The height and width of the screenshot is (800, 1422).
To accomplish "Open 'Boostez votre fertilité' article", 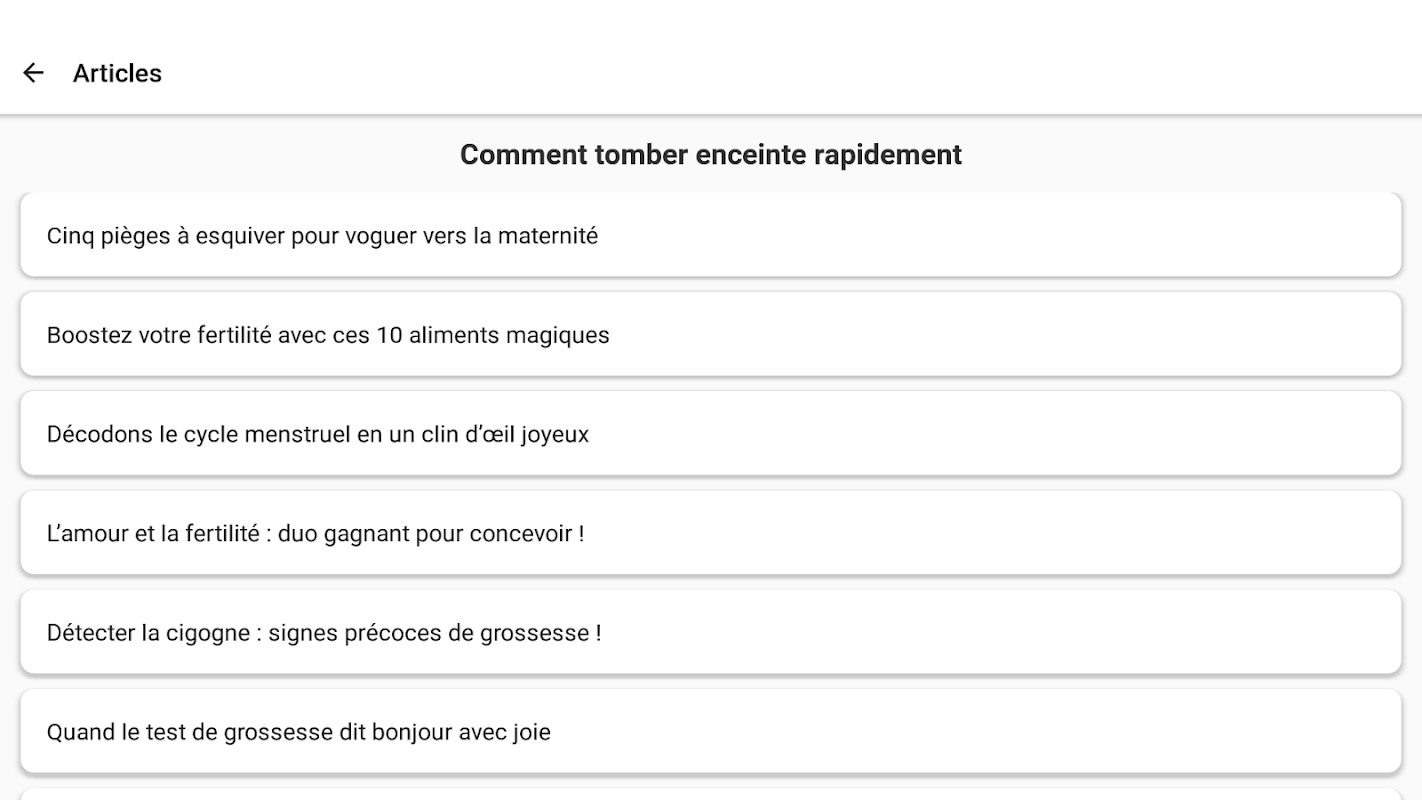I will [x=710, y=335].
